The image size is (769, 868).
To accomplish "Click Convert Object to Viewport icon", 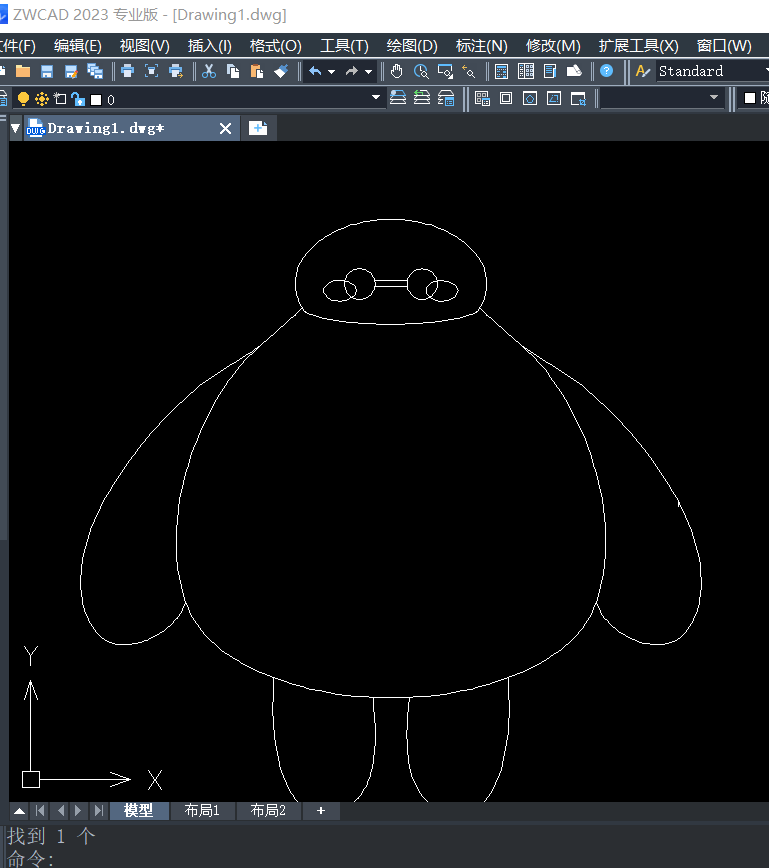I will pos(554,99).
